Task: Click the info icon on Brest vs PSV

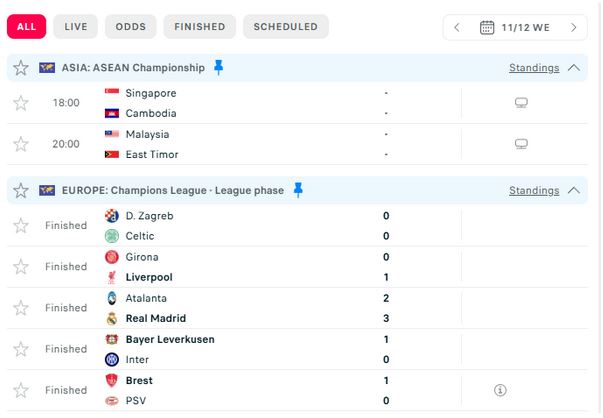Action: pyautogui.click(x=500, y=390)
